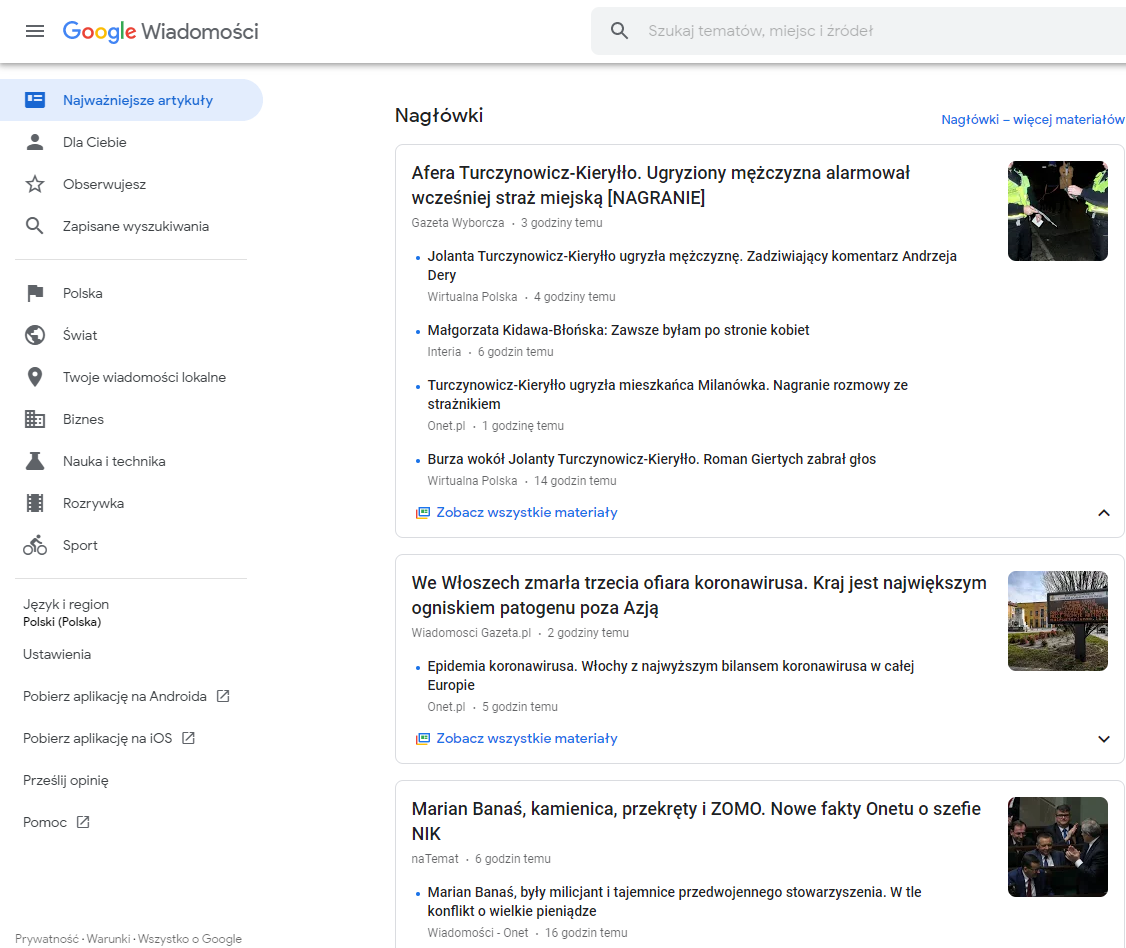The height and width of the screenshot is (948, 1126).
Task: Click the Najważniejsze artykuły newspaper icon
Action: click(x=34, y=100)
